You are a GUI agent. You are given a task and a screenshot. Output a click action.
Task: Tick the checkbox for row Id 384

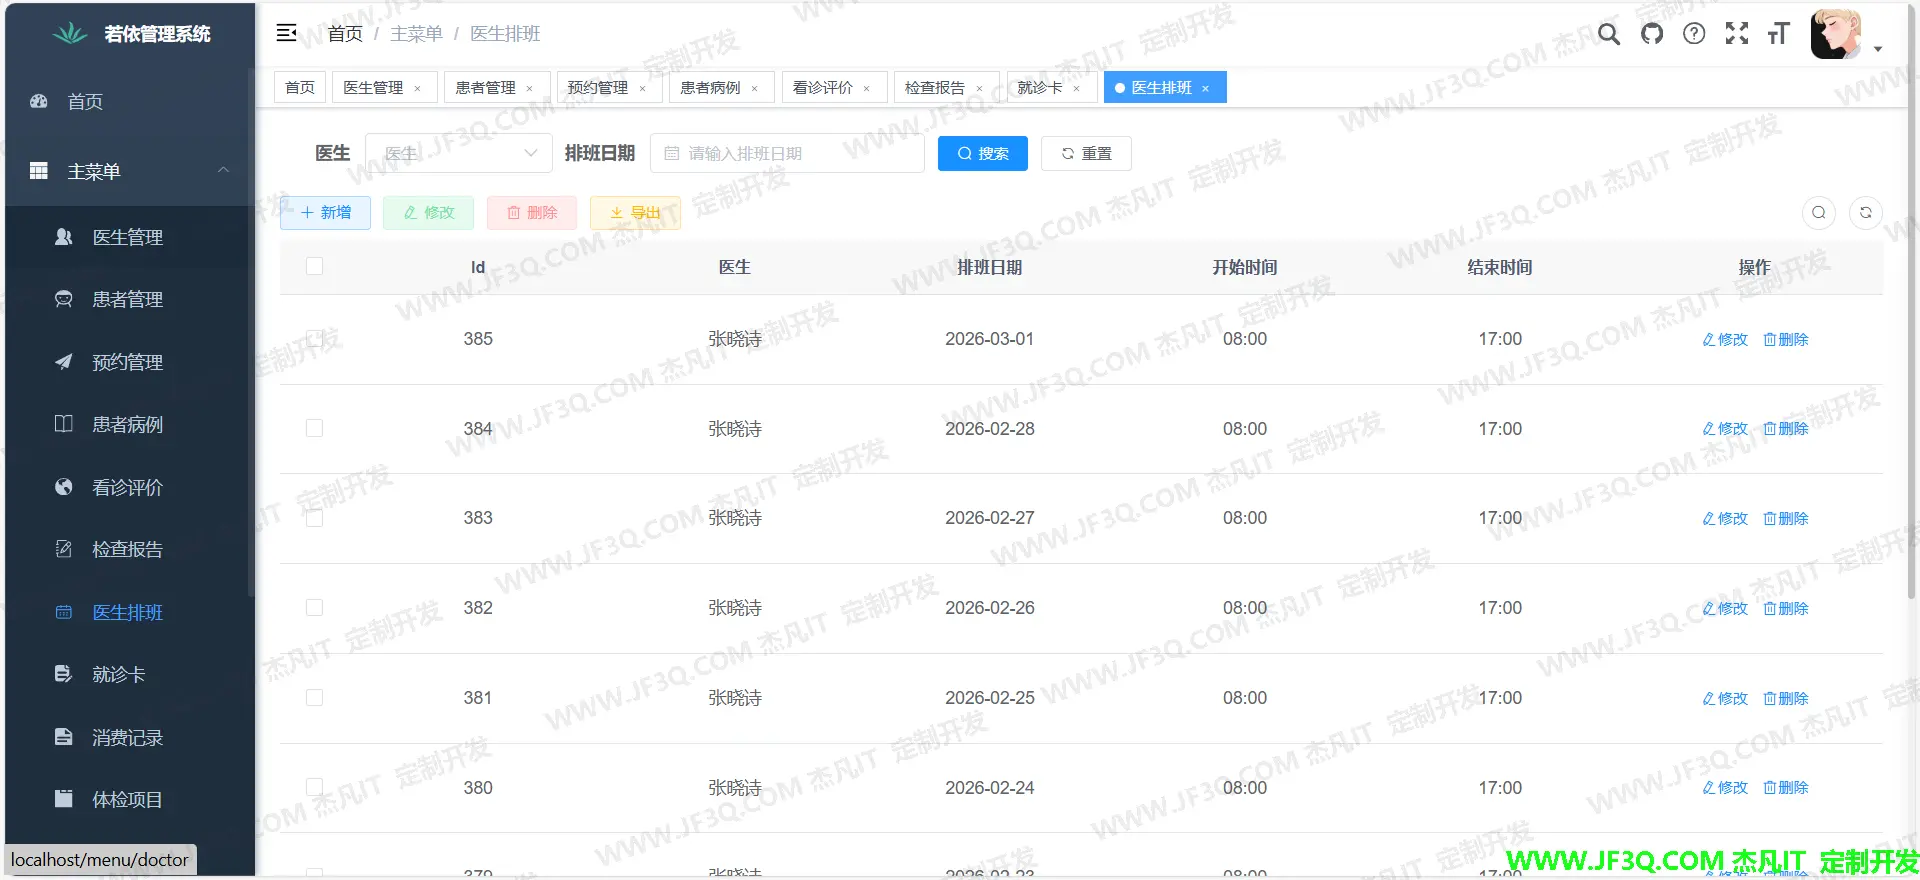click(314, 428)
